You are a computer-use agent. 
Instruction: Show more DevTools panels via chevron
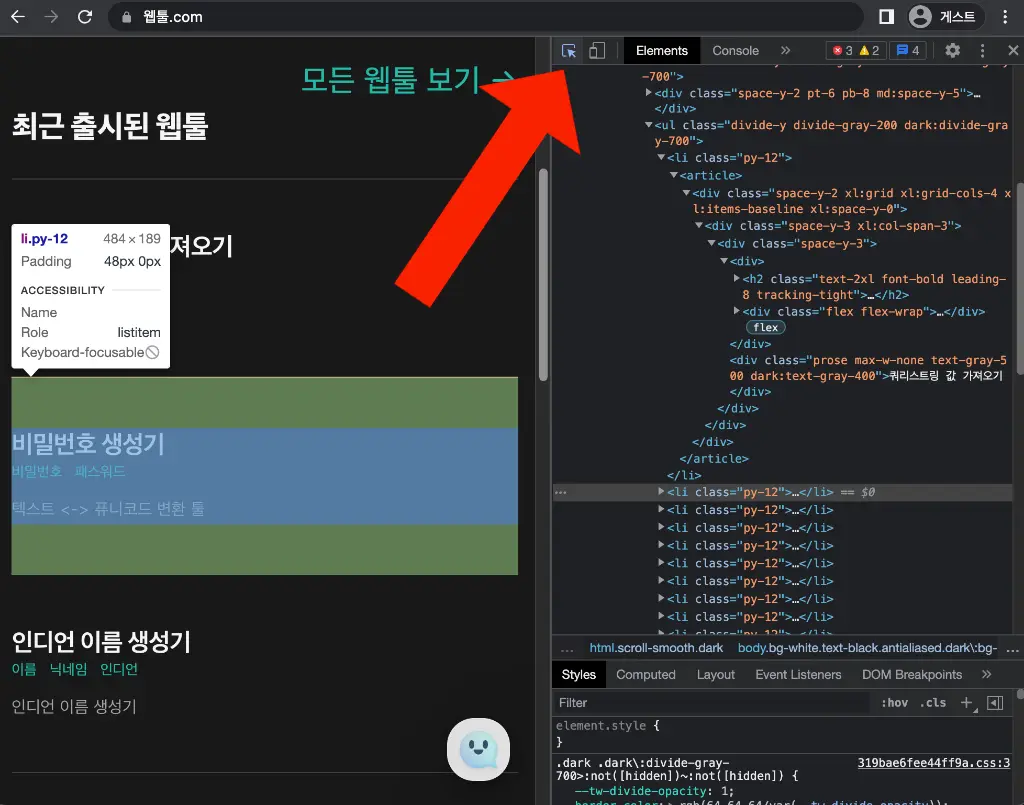[785, 51]
